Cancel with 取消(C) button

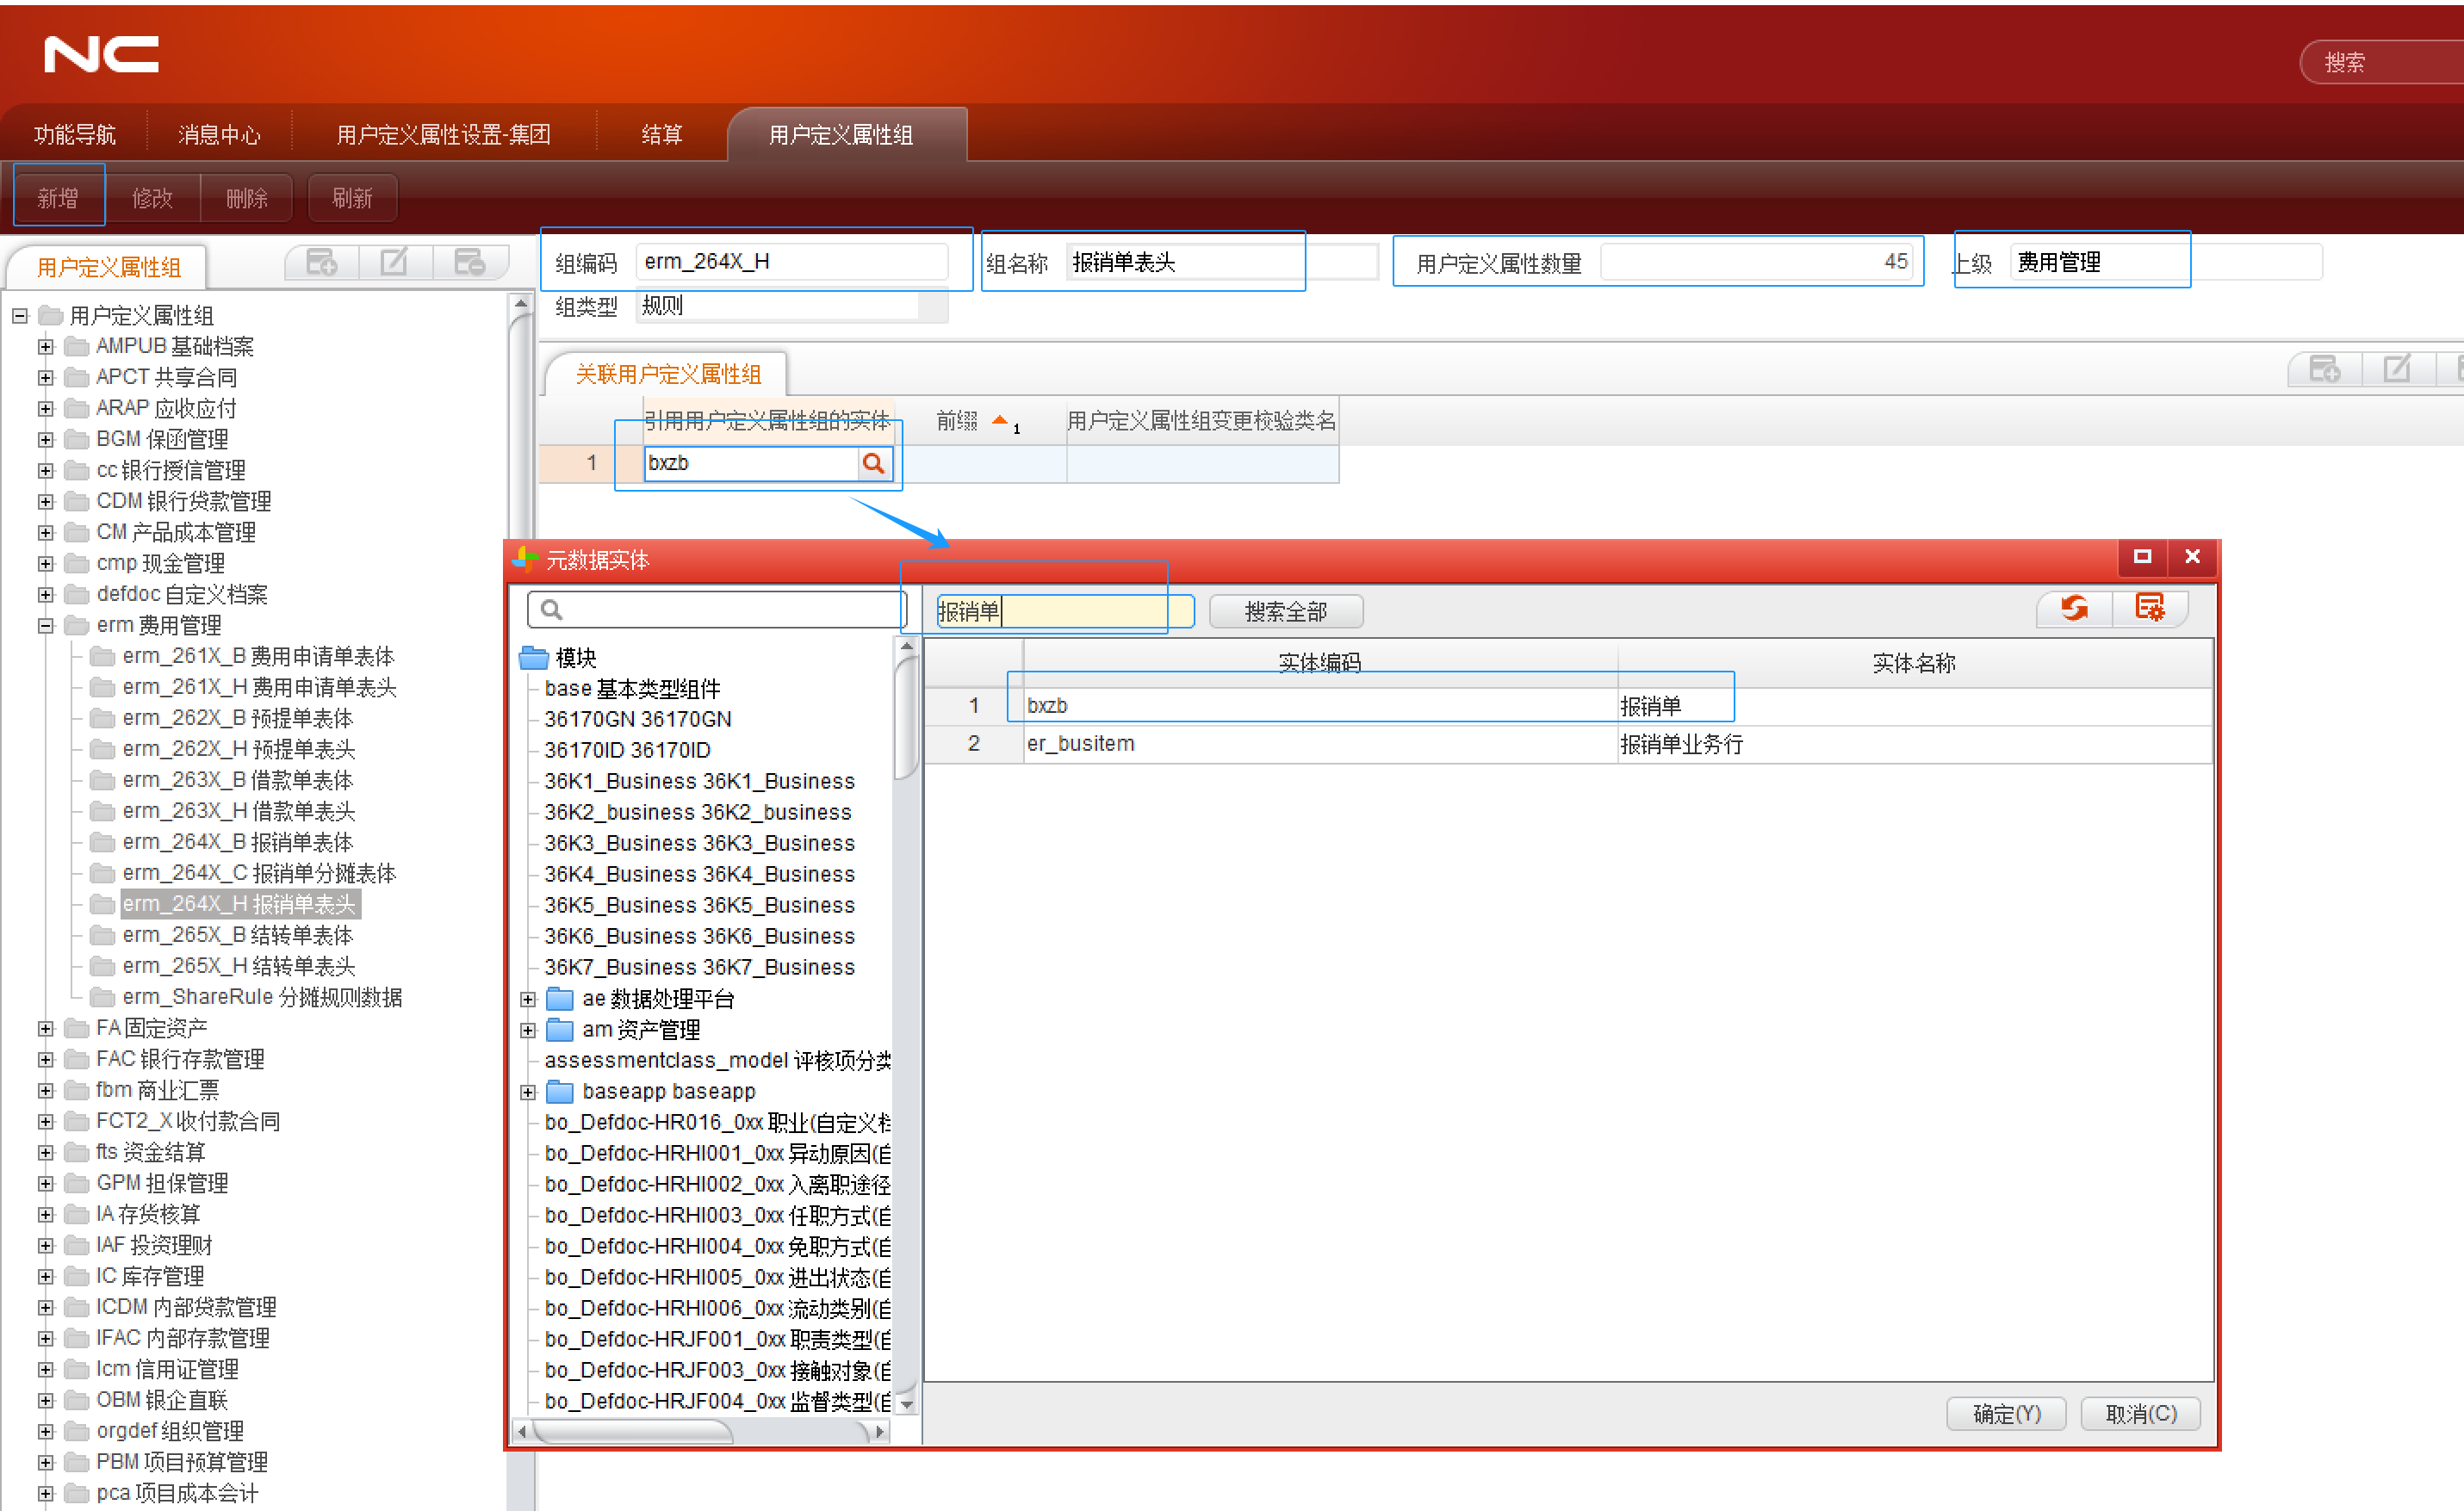[2141, 1413]
